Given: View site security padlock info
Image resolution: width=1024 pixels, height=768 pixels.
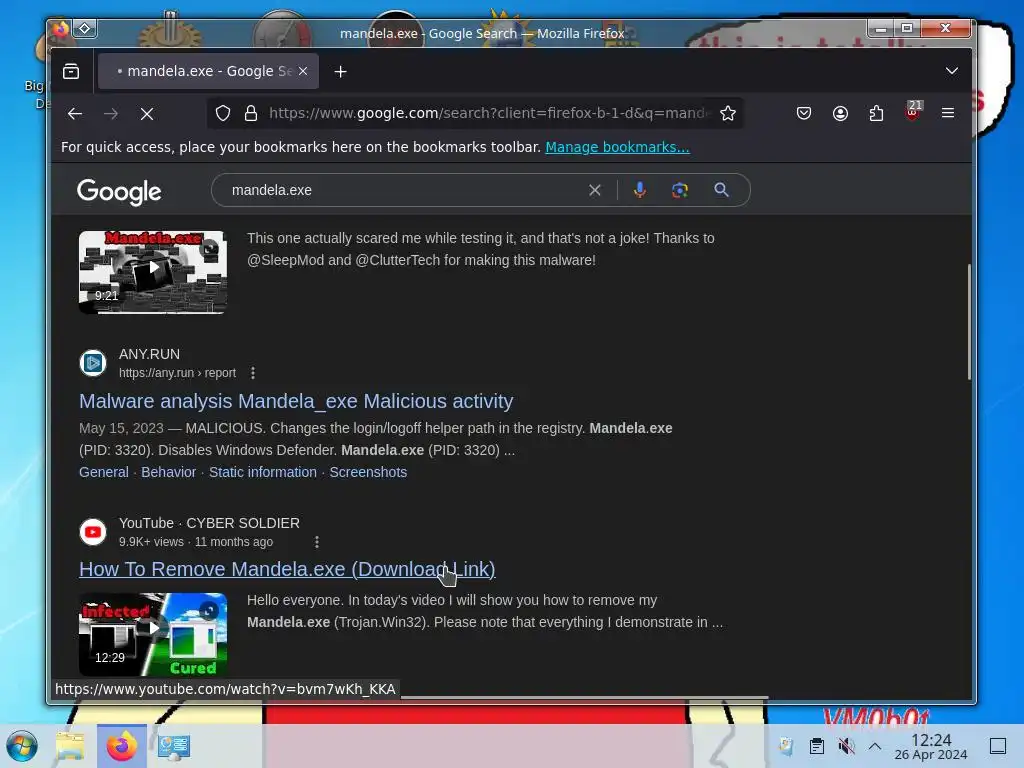Looking at the screenshot, I should pyautogui.click(x=251, y=114).
